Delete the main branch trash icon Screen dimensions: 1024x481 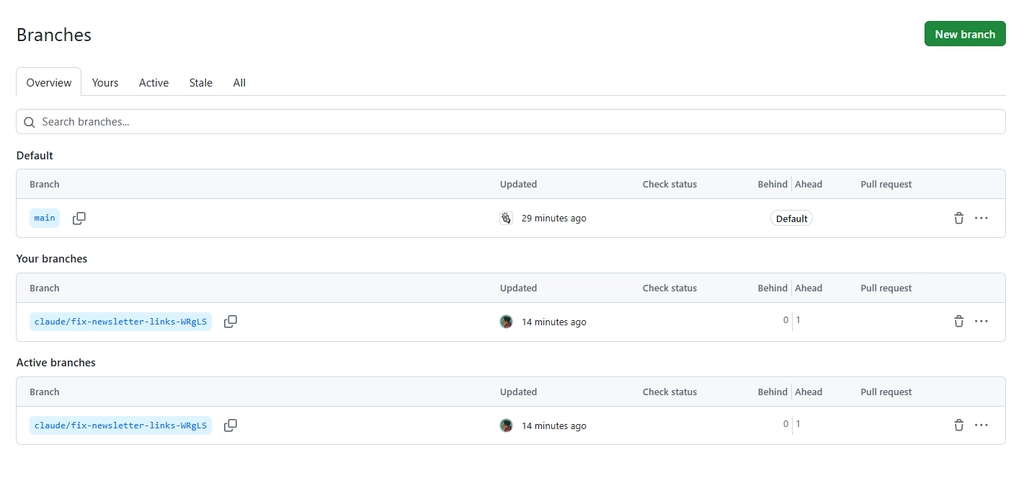[x=959, y=218]
